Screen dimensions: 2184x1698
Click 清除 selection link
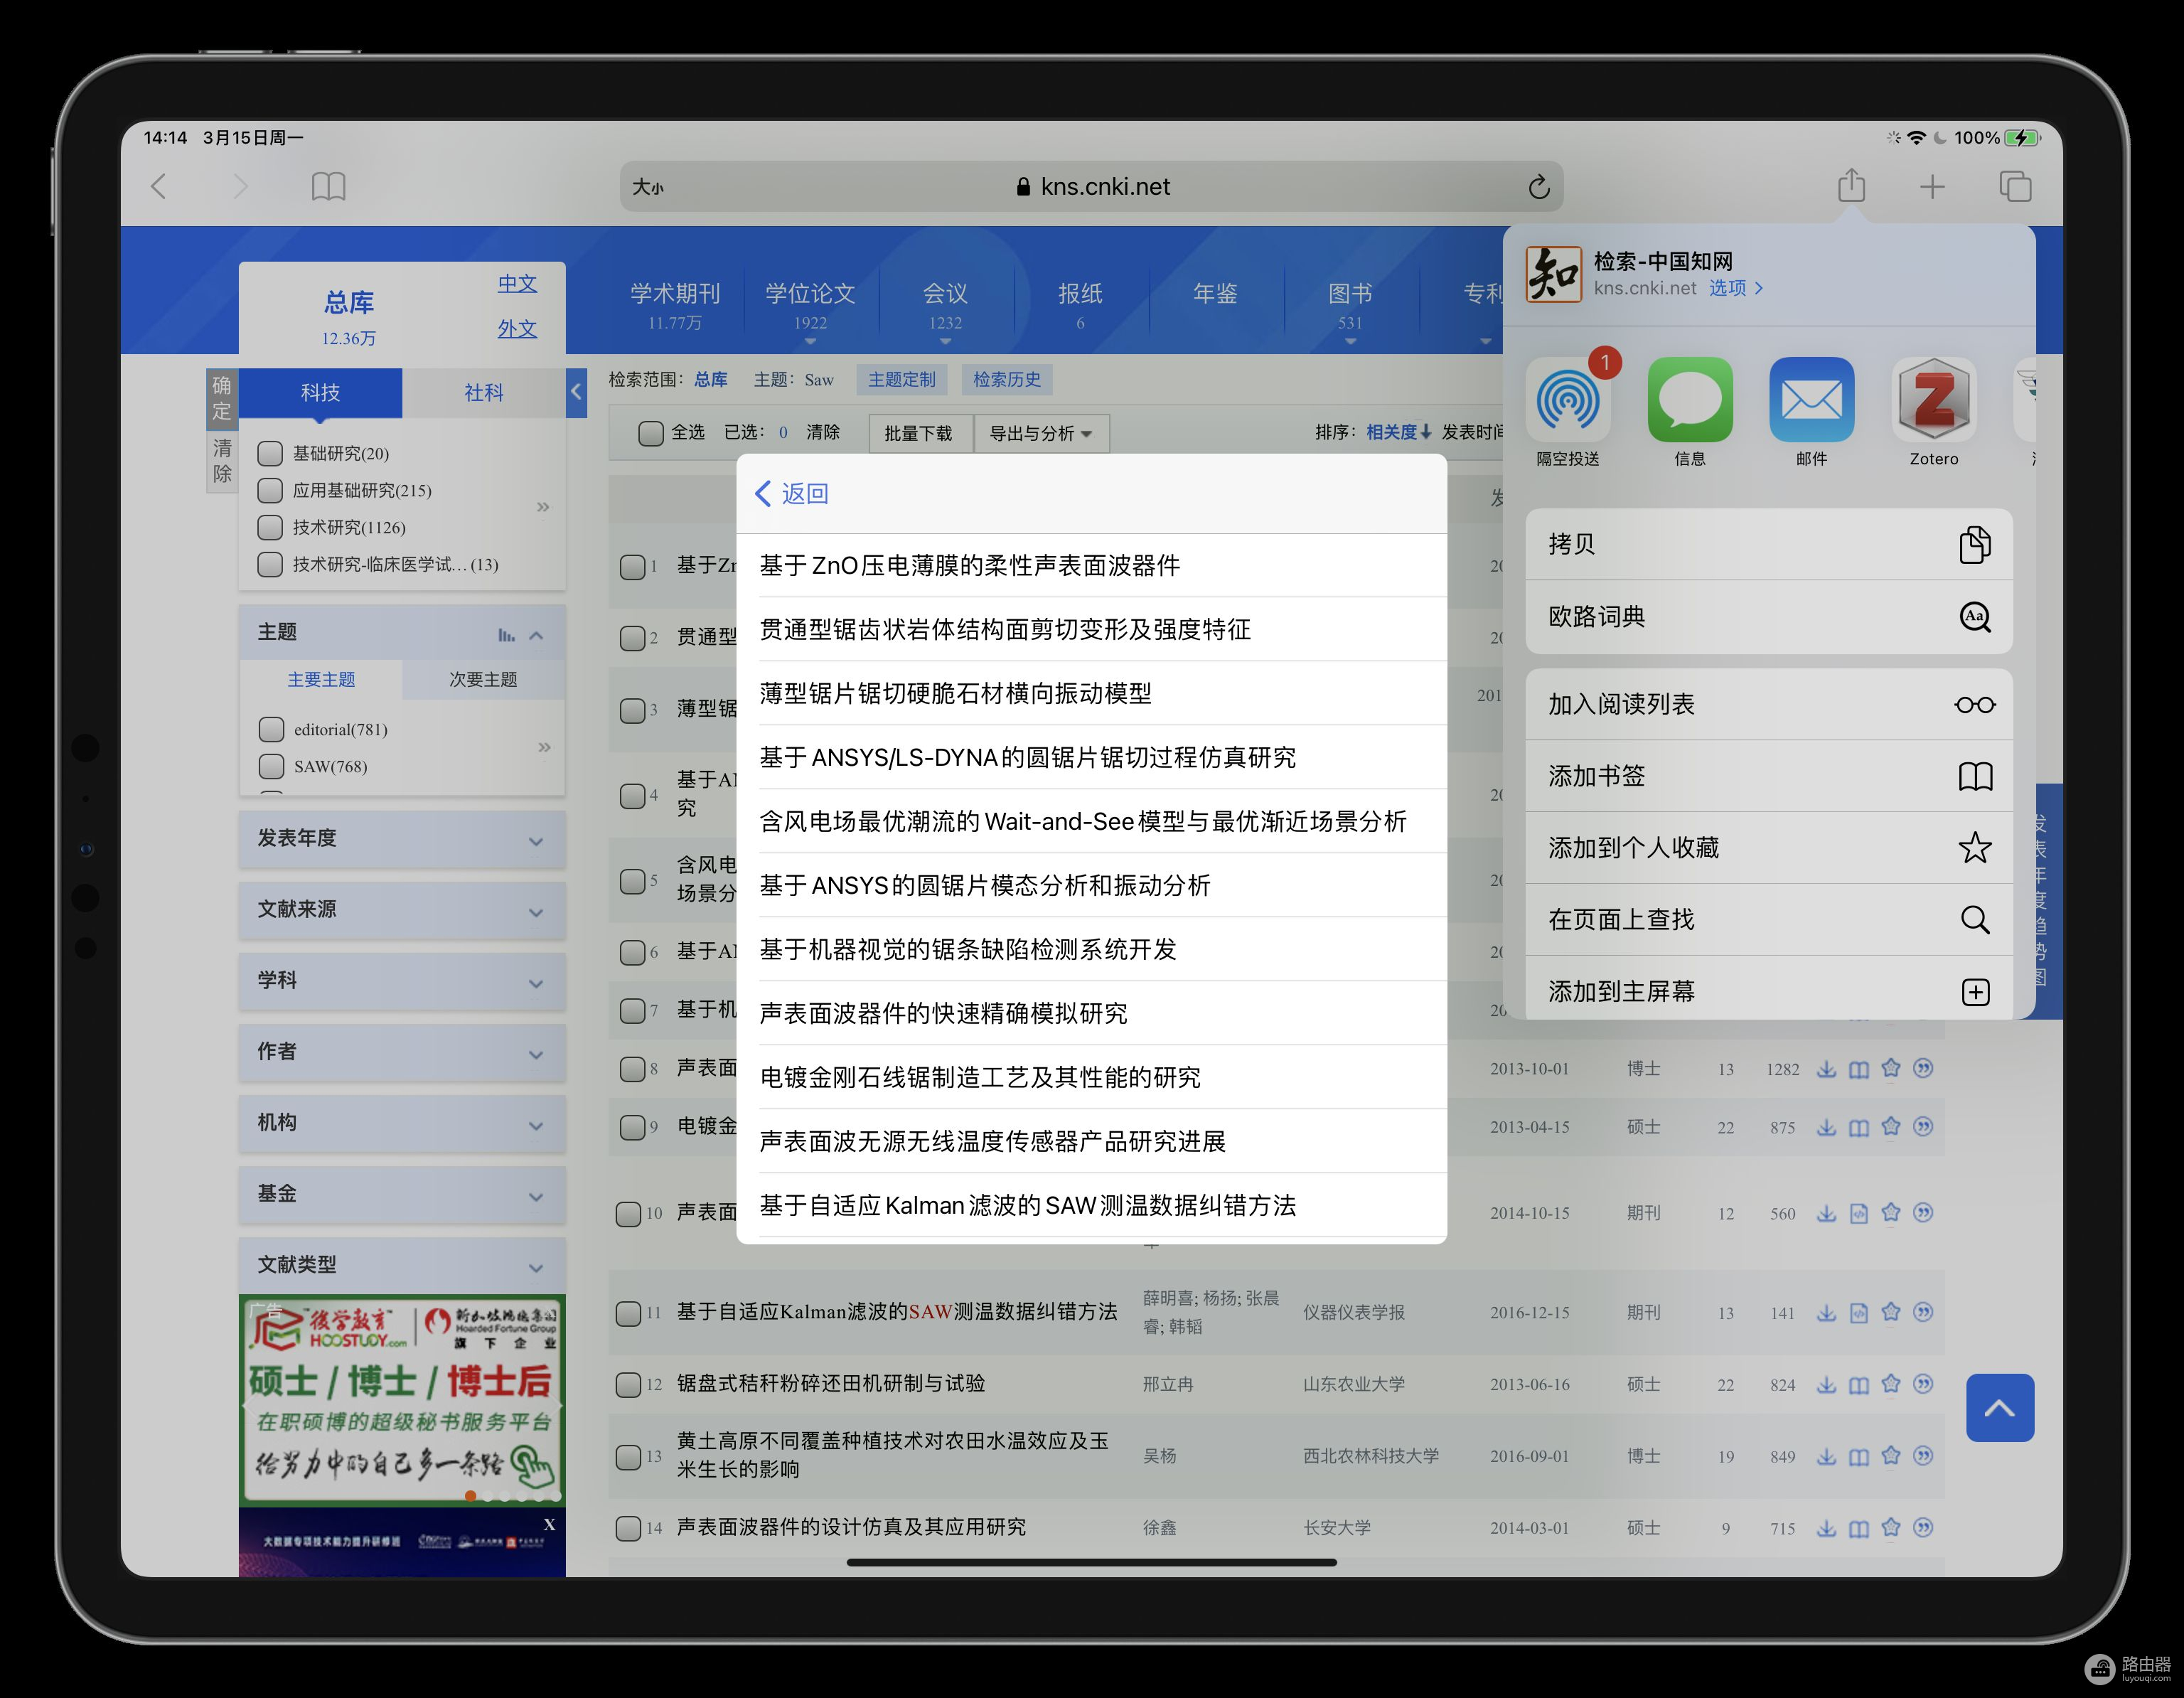tap(823, 433)
